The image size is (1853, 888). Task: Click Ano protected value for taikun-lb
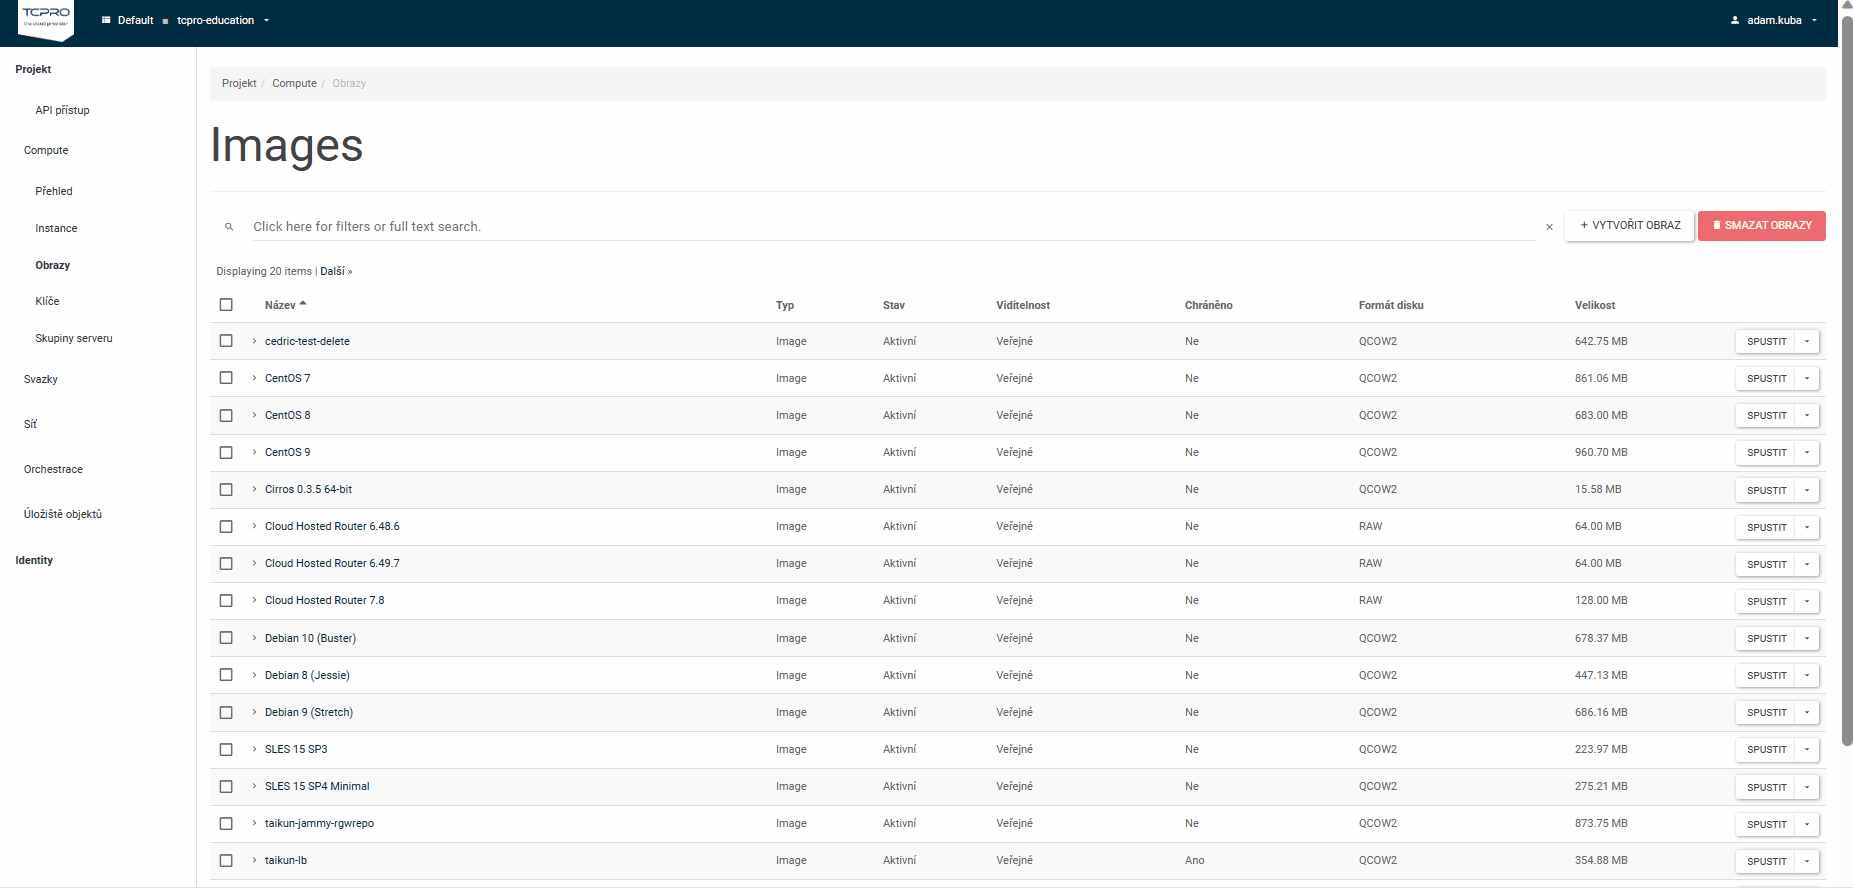click(1195, 860)
